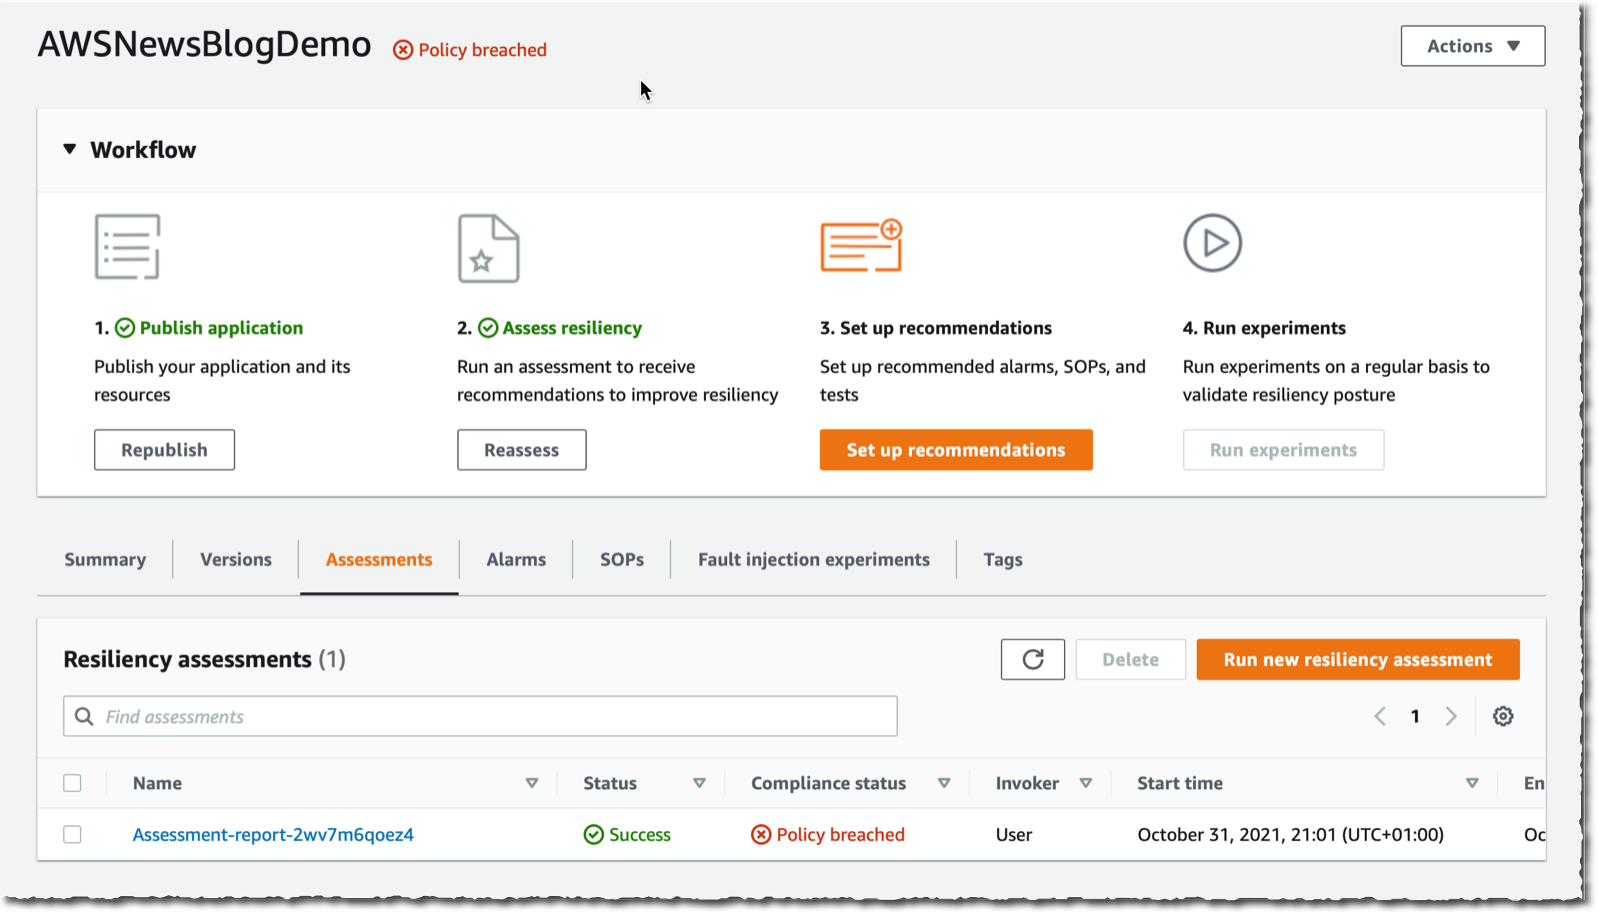The width and height of the screenshot is (1598, 912).
Task: Collapse the Workflow section
Action: click(70, 149)
